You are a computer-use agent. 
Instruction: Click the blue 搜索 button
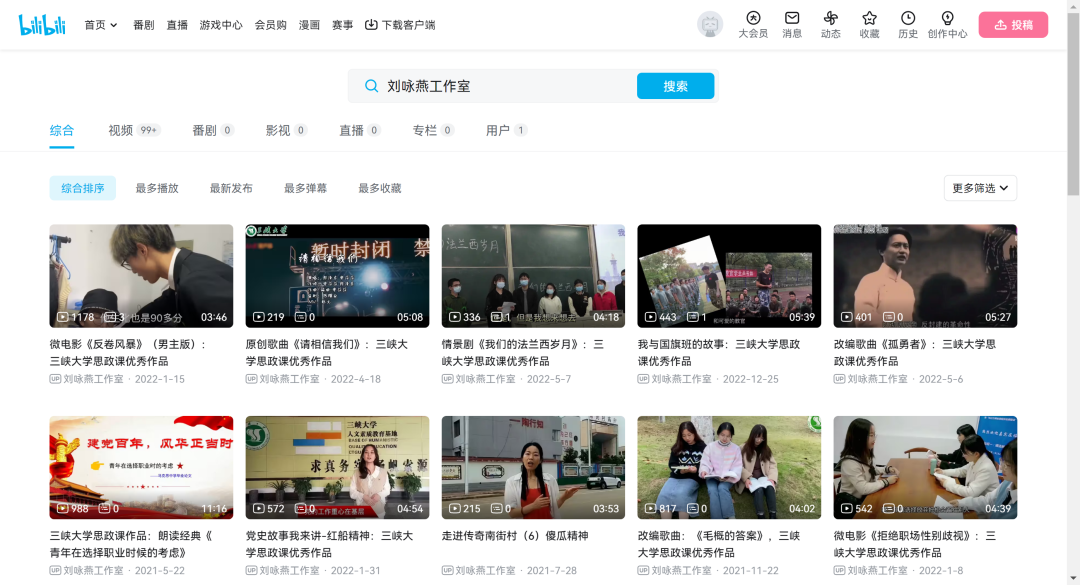(x=675, y=86)
